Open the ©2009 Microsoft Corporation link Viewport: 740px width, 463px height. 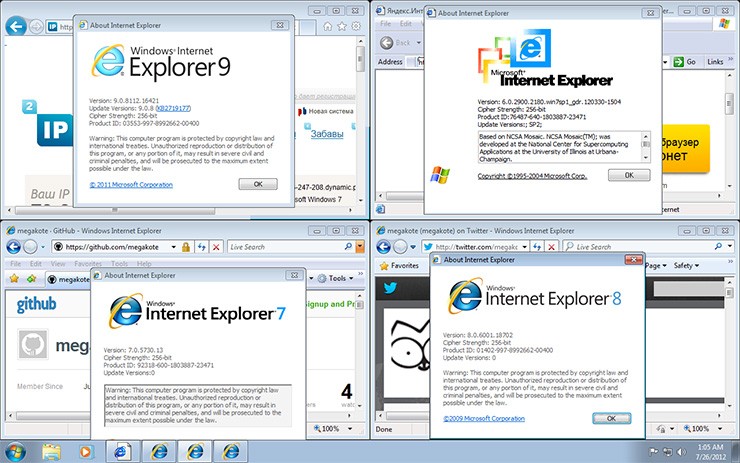point(484,418)
